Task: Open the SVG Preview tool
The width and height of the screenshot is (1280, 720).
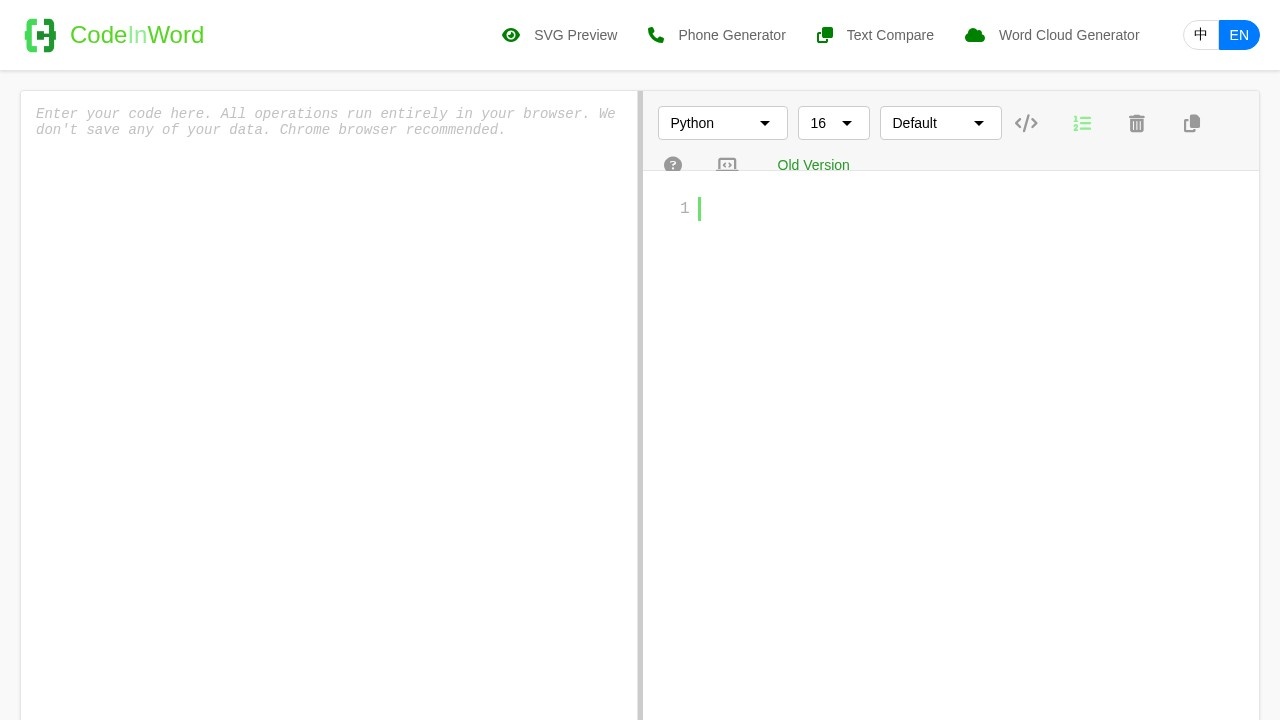Action: (x=560, y=35)
